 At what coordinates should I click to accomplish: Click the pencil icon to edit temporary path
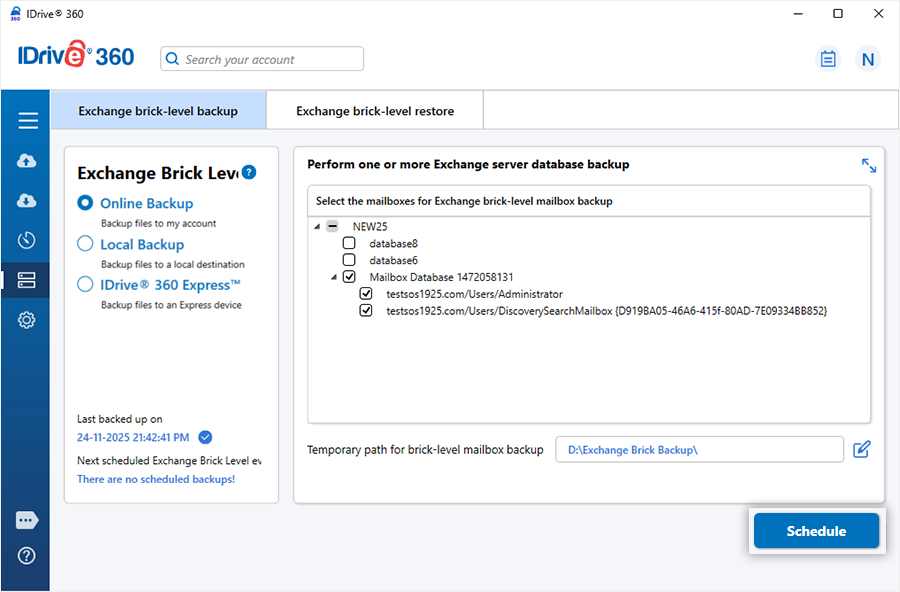(x=862, y=450)
